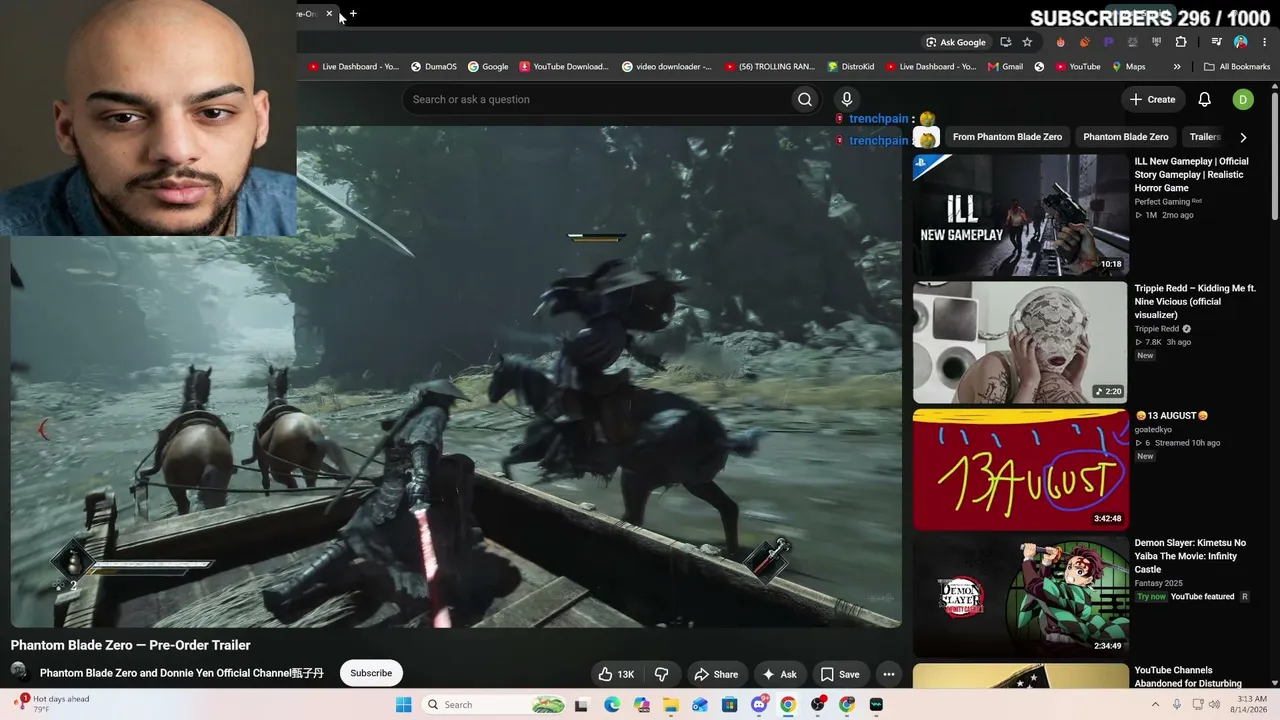The image size is (1280, 720).
Task: Open the Gmail bookmark
Action: 1005,67
